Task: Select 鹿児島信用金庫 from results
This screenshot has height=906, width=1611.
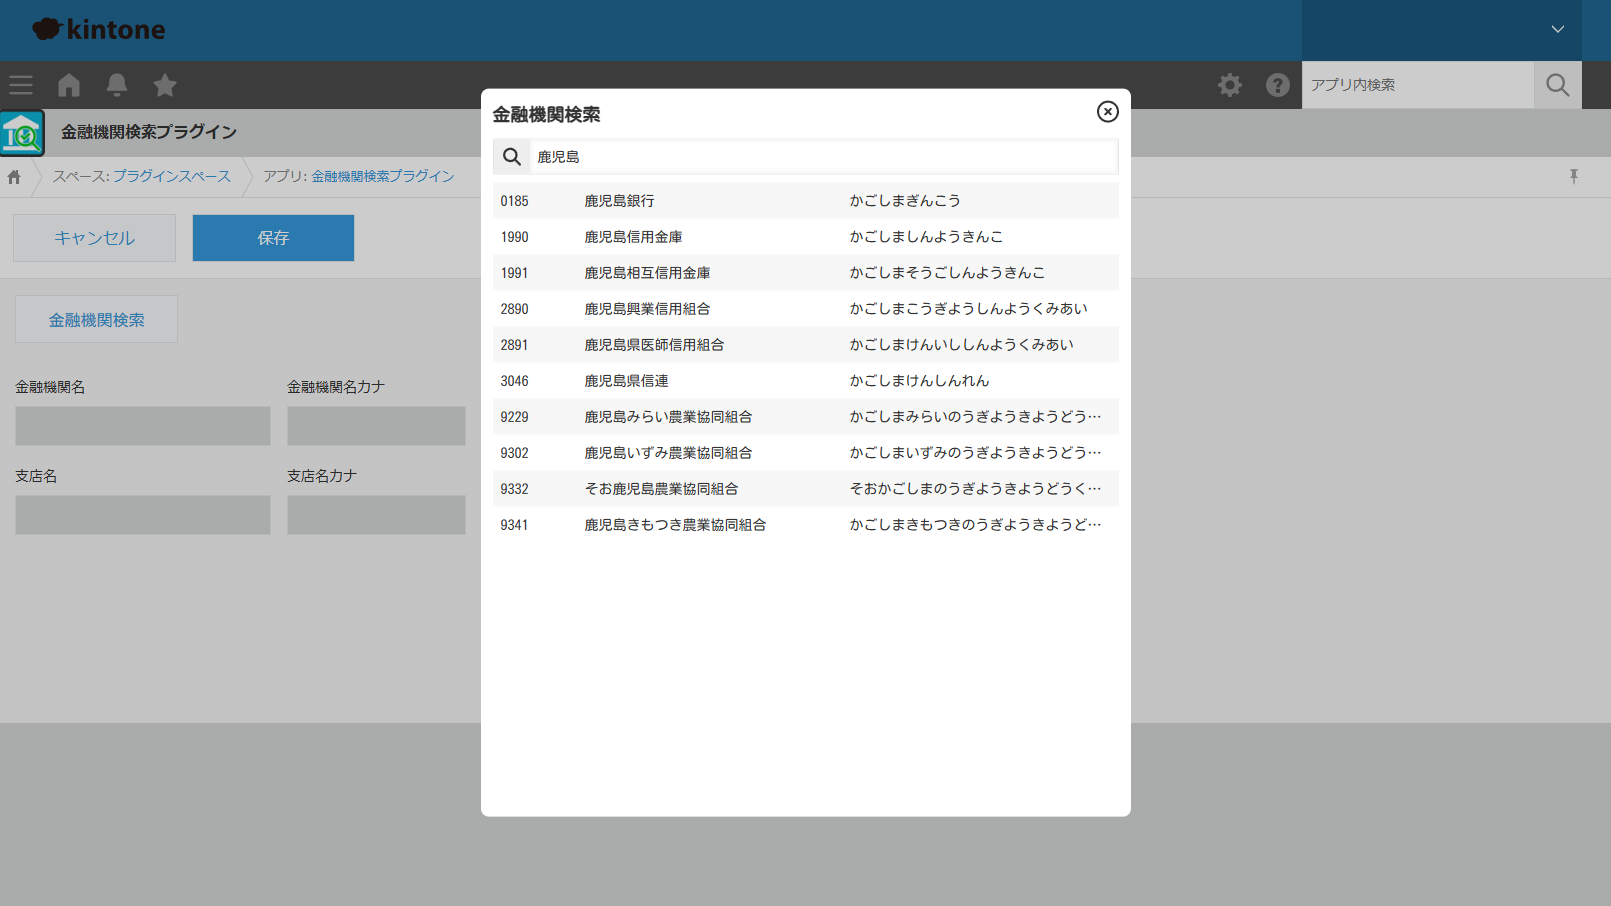Action: point(805,237)
